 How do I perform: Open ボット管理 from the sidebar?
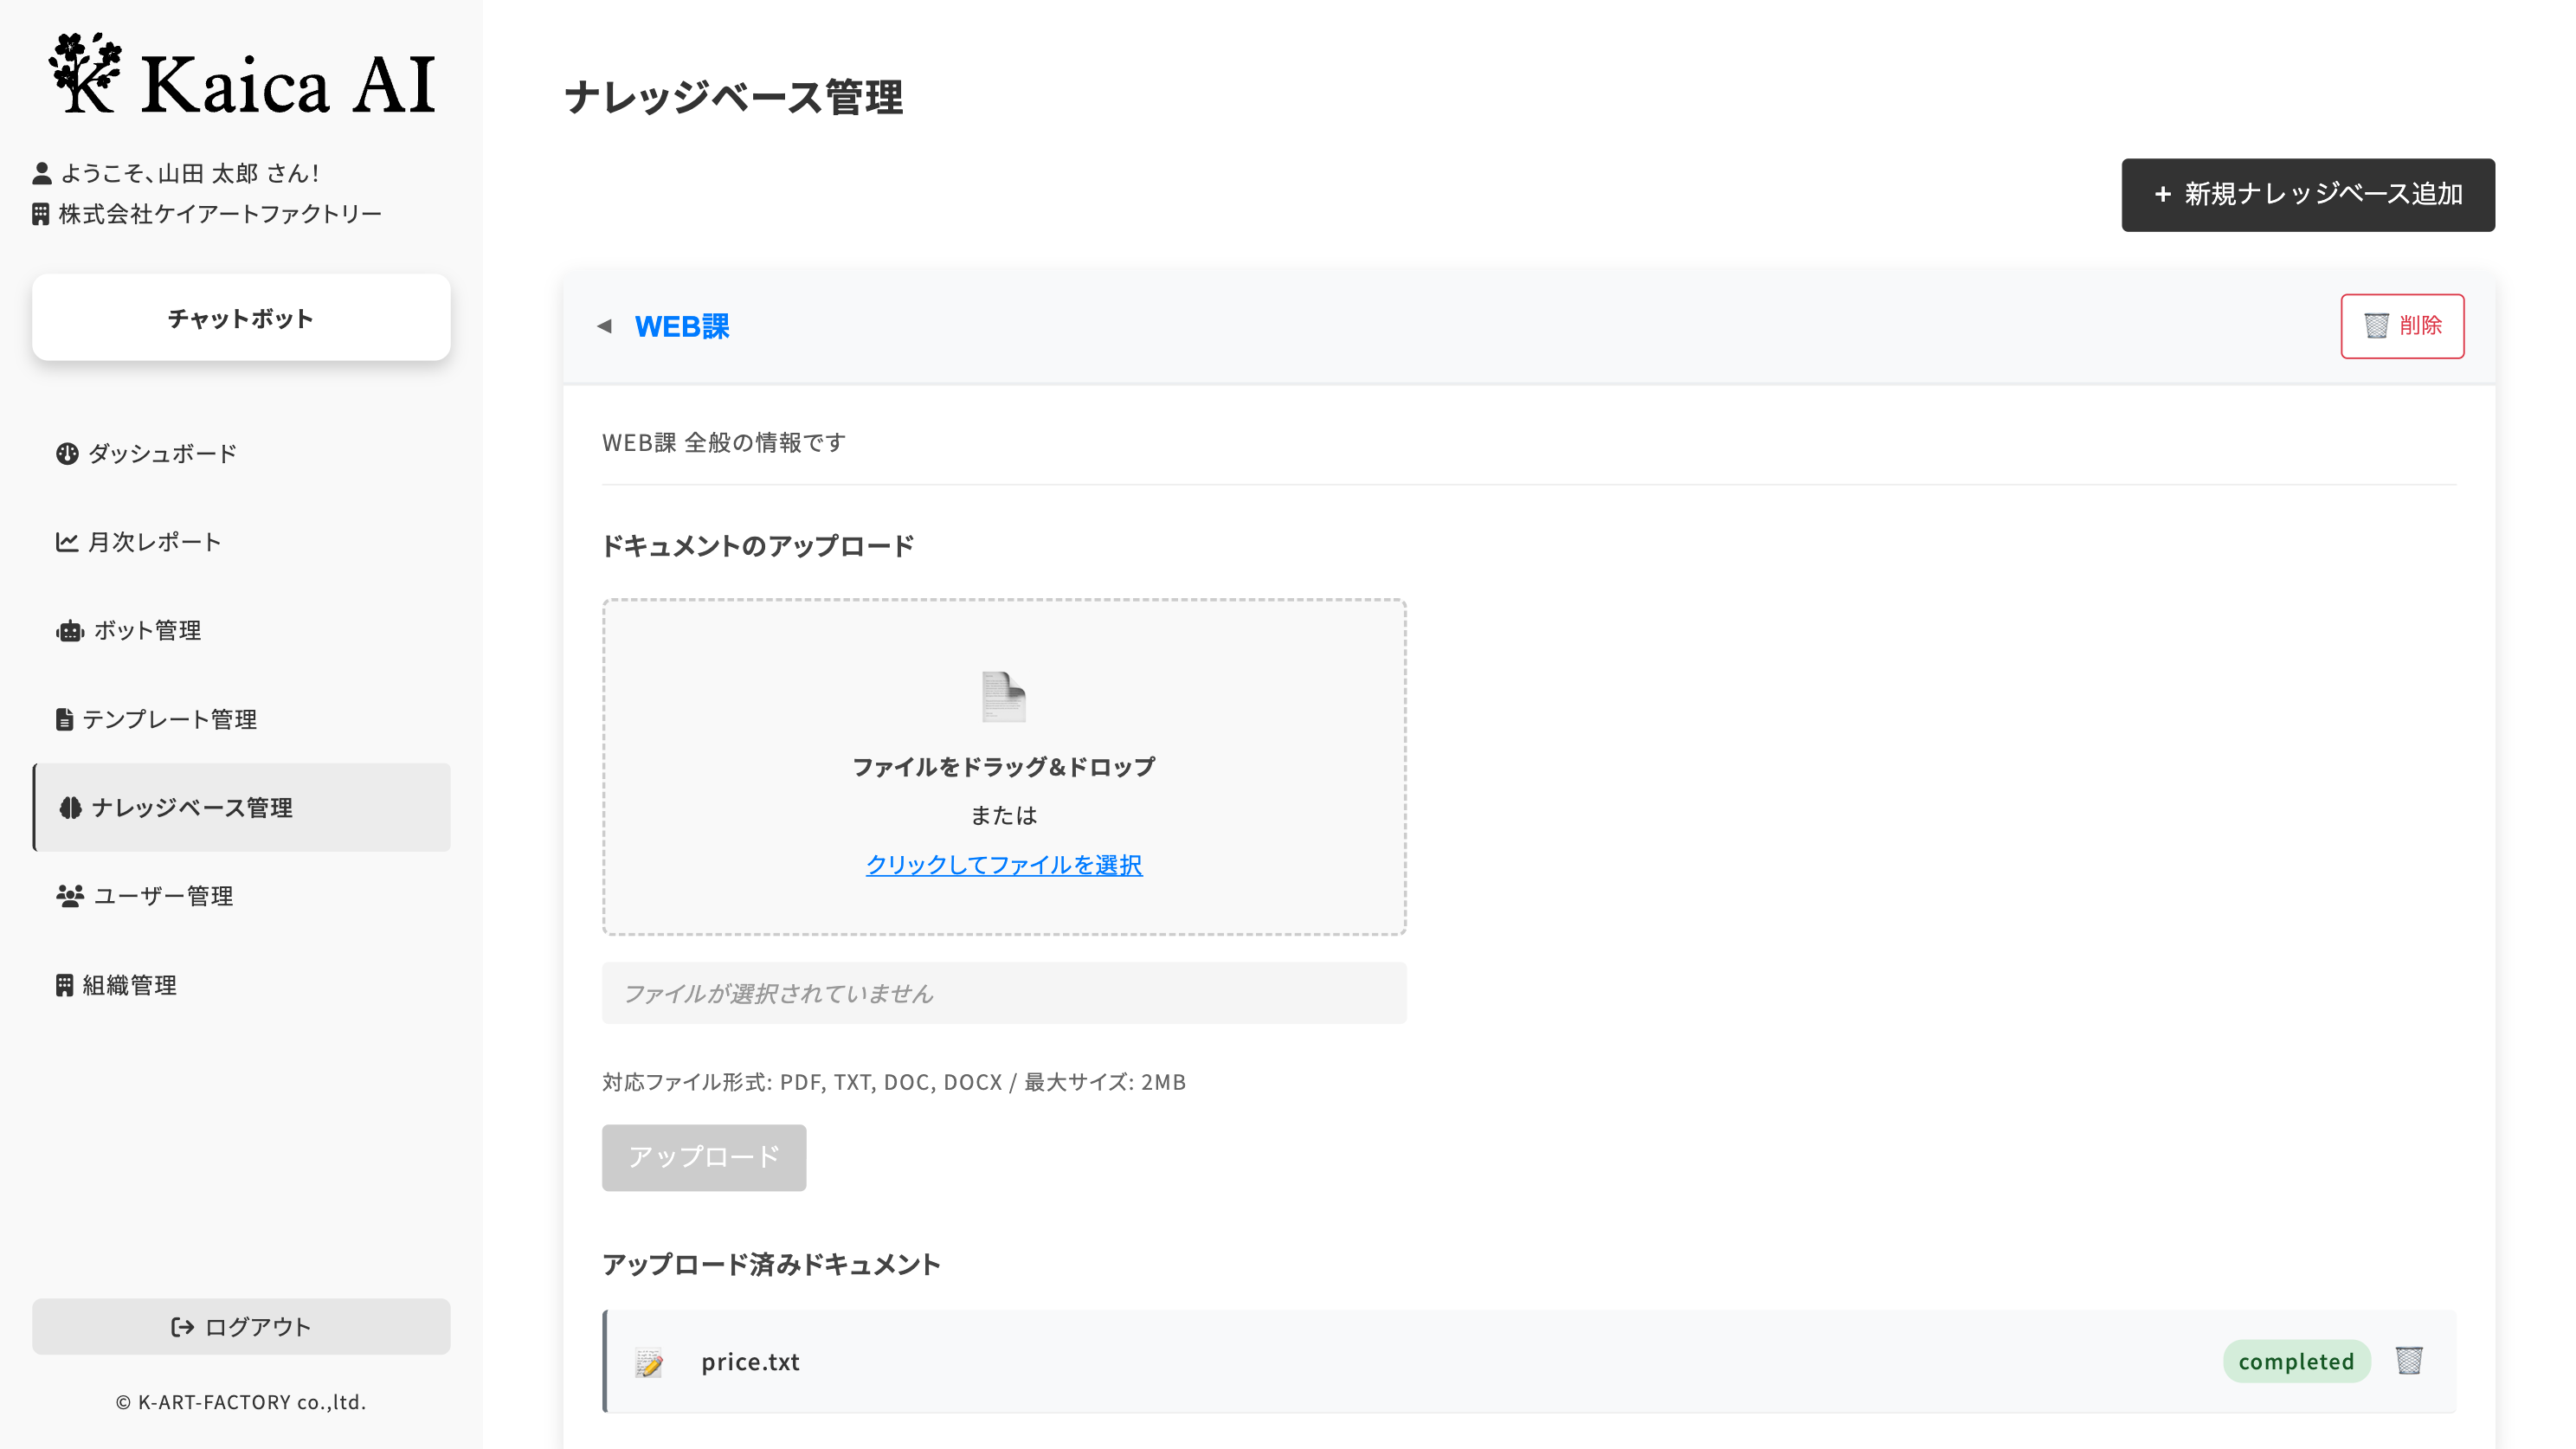pos(146,630)
